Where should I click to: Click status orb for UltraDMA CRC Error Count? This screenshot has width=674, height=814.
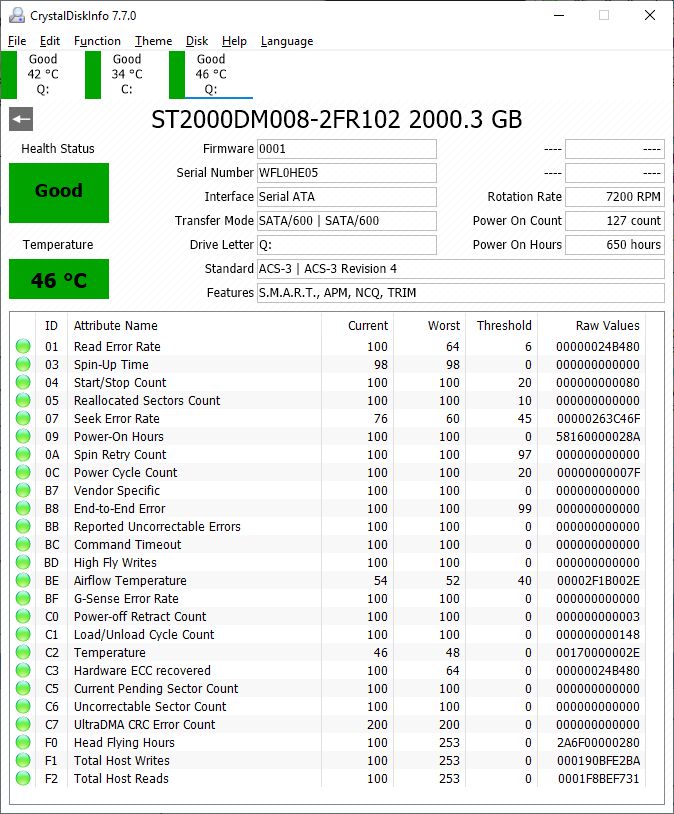(x=23, y=724)
